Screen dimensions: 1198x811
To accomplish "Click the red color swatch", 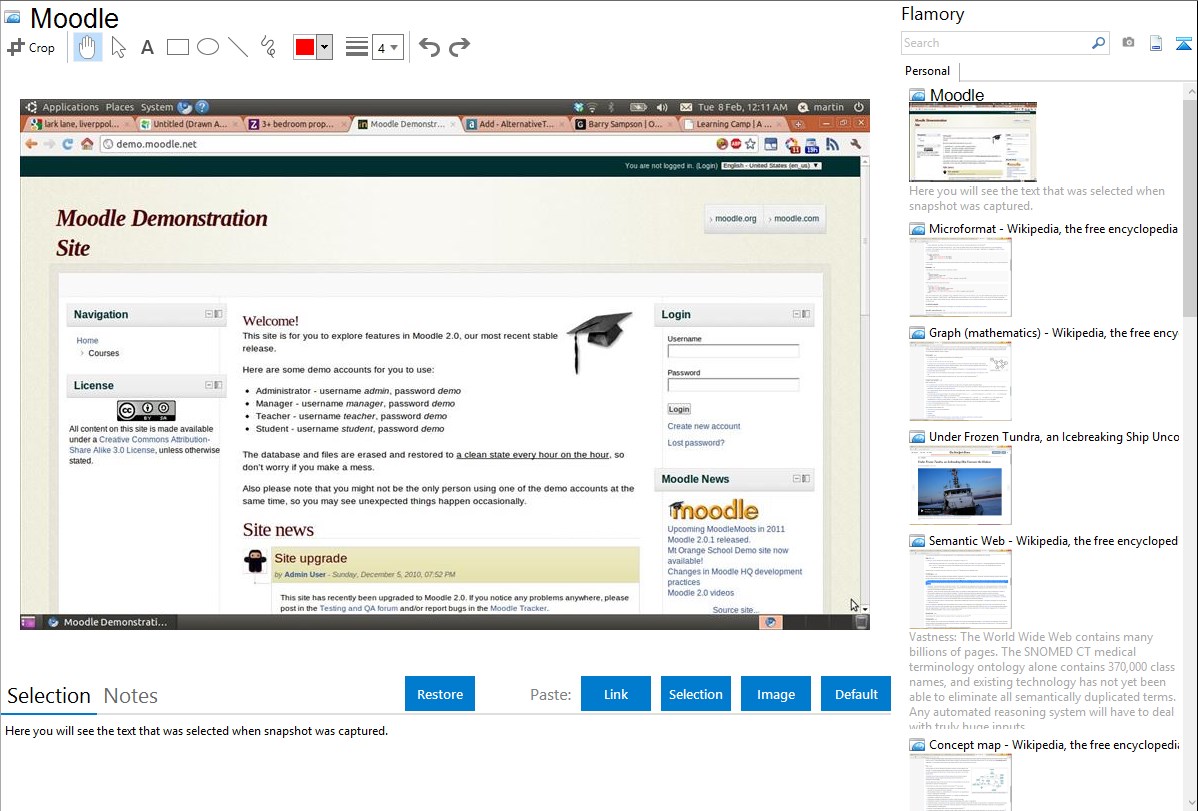I will tap(305, 47).
